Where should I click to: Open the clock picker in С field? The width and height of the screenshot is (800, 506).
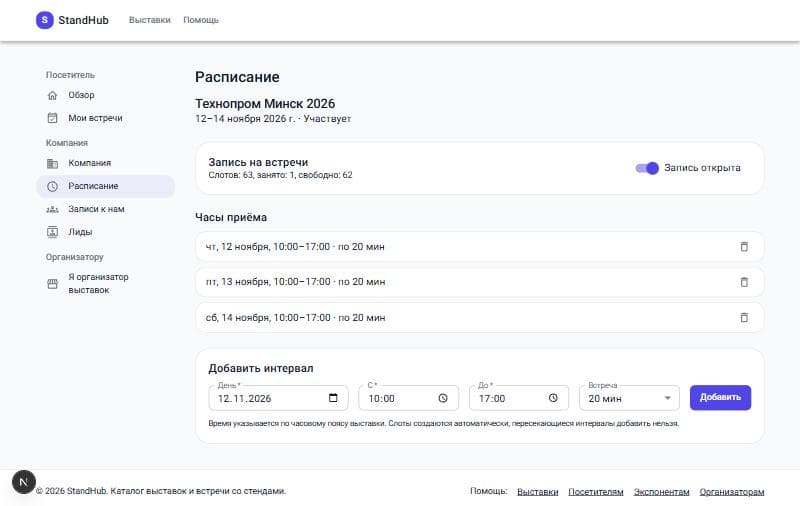443,398
